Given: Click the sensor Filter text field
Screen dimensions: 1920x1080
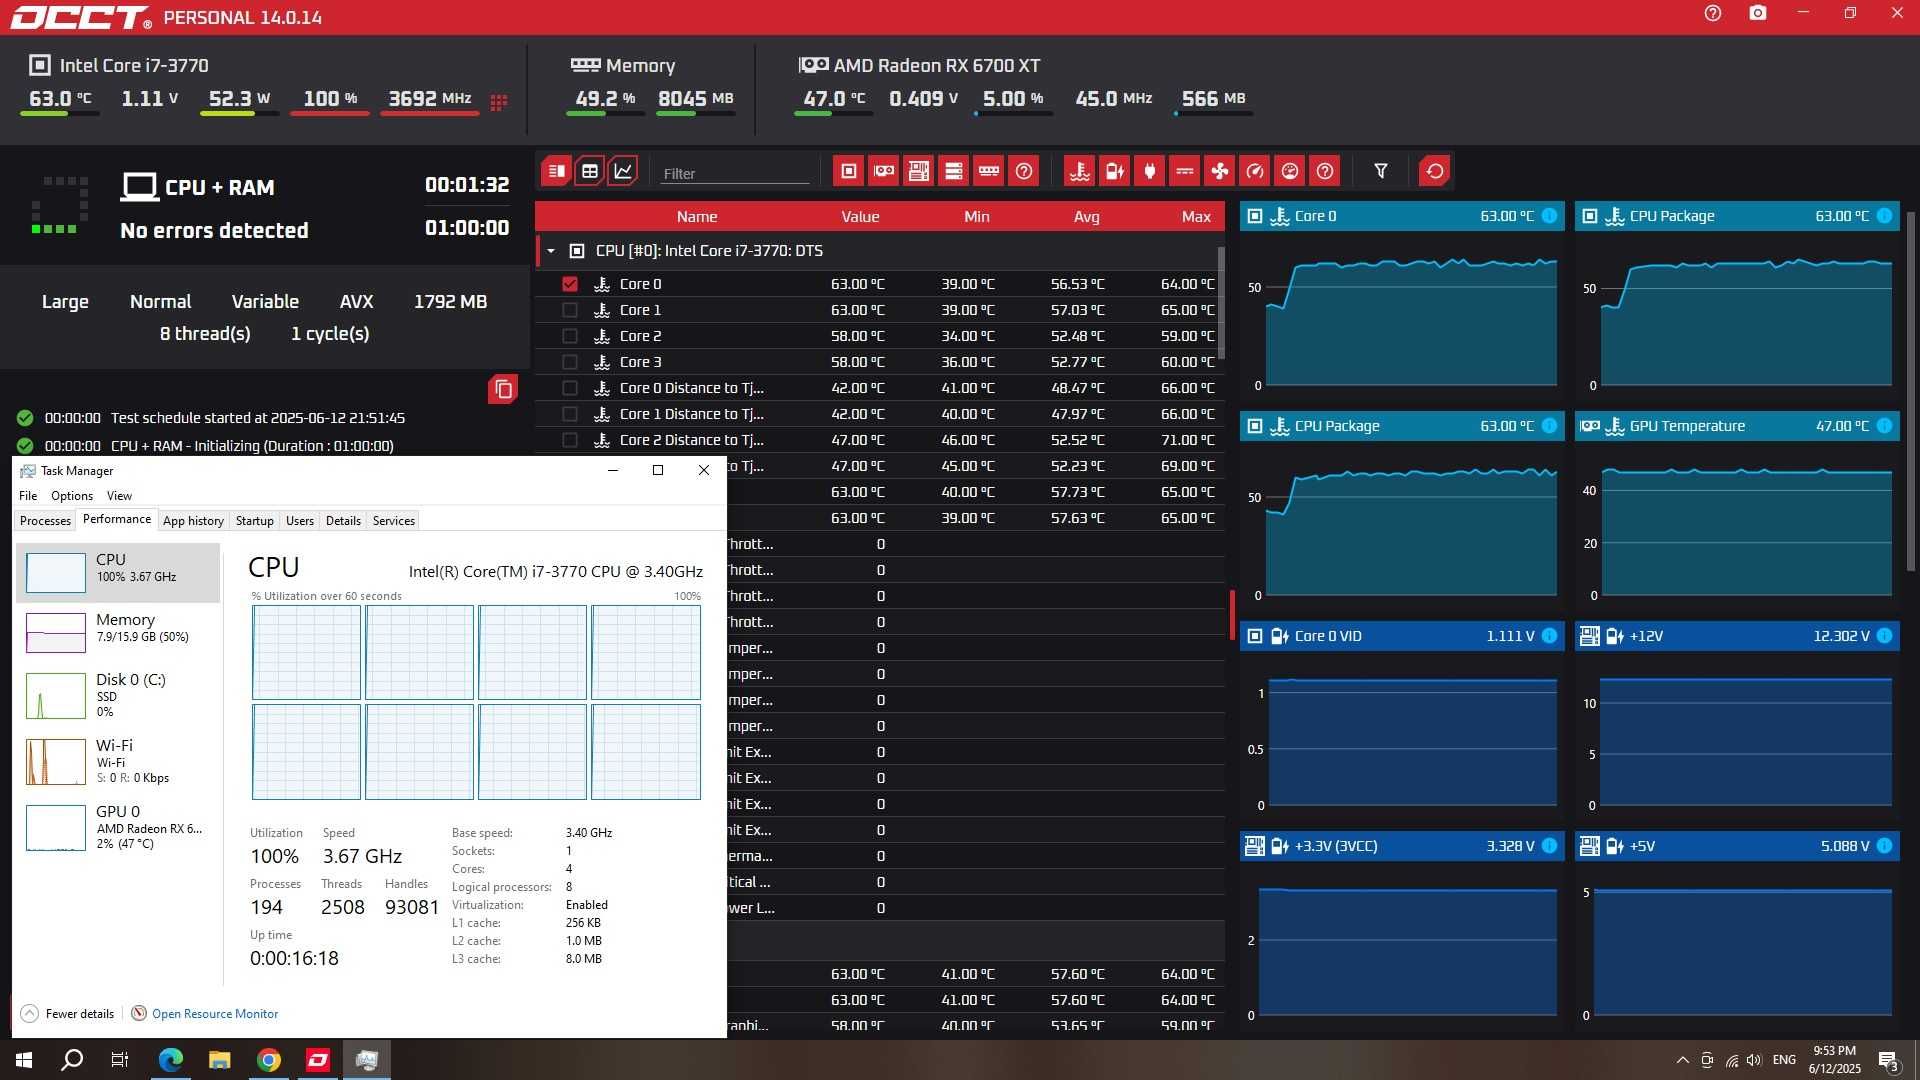Looking at the screenshot, I should (x=734, y=173).
